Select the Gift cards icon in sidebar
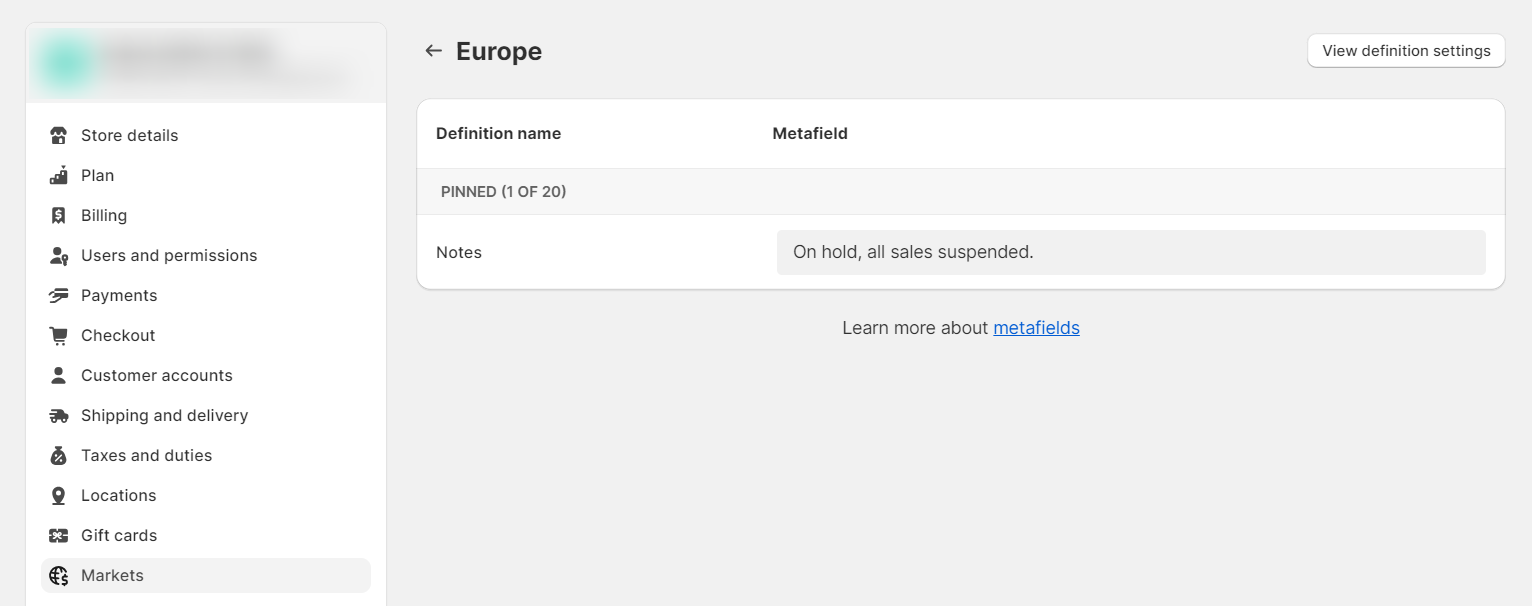This screenshot has height=606, width=1532. point(60,535)
